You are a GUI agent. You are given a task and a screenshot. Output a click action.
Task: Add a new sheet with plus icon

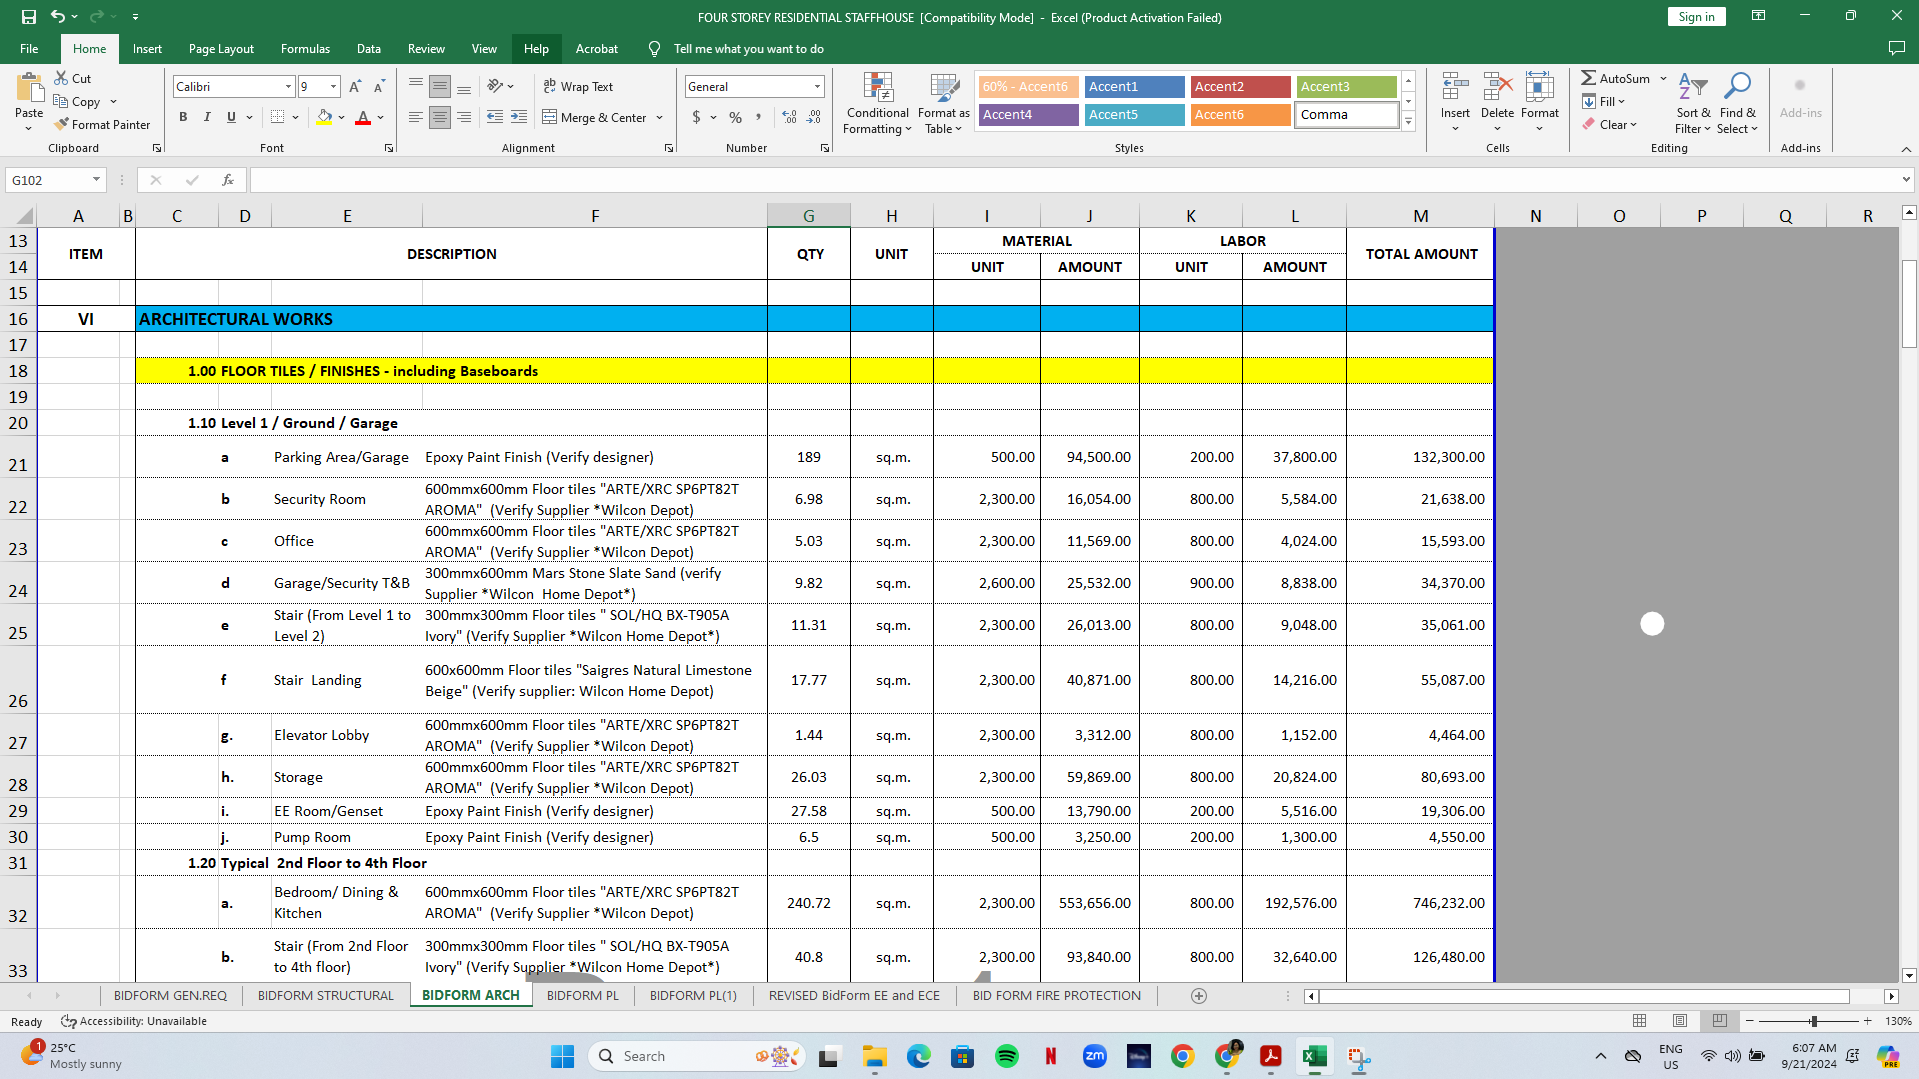click(1199, 996)
